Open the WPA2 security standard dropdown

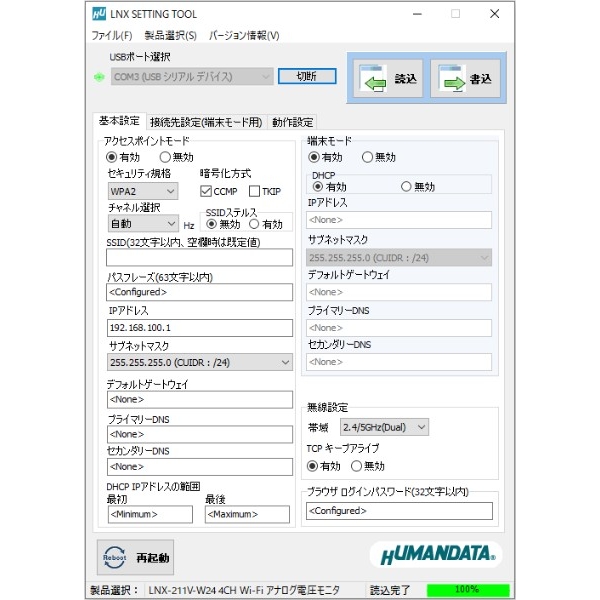[142, 191]
